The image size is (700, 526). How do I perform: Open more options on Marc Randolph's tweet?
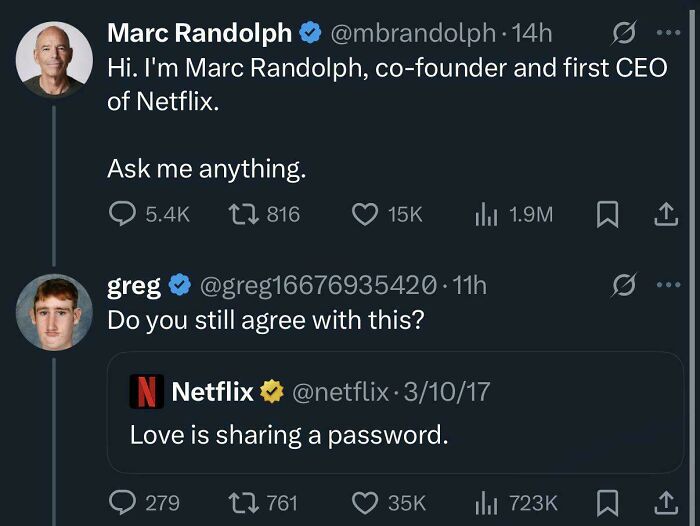coord(666,34)
